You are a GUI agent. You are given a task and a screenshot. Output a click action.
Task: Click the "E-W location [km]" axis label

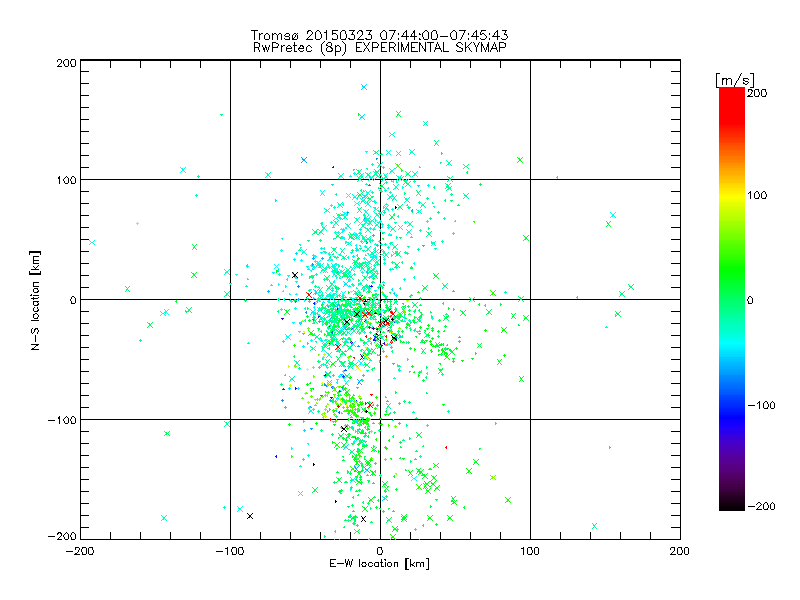point(379,564)
